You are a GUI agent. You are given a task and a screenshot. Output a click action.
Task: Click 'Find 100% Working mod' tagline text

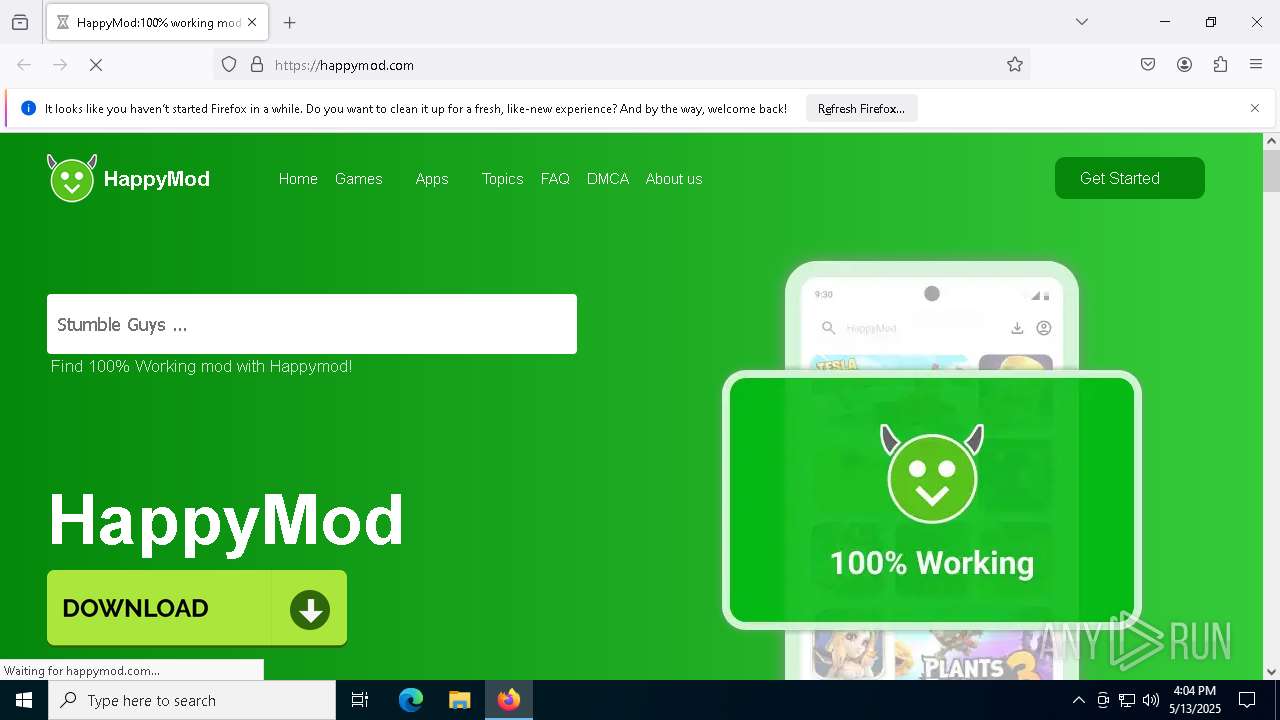[202, 366]
